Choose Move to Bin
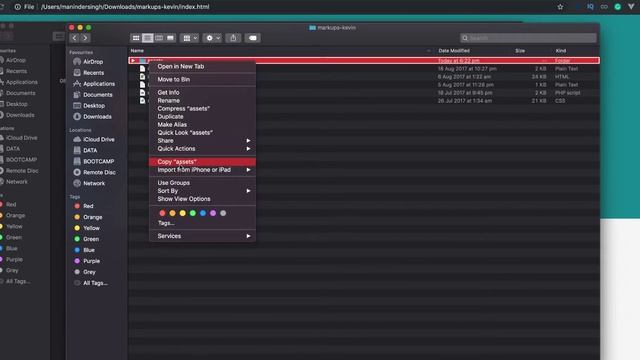640x360 pixels. (x=202, y=80)
